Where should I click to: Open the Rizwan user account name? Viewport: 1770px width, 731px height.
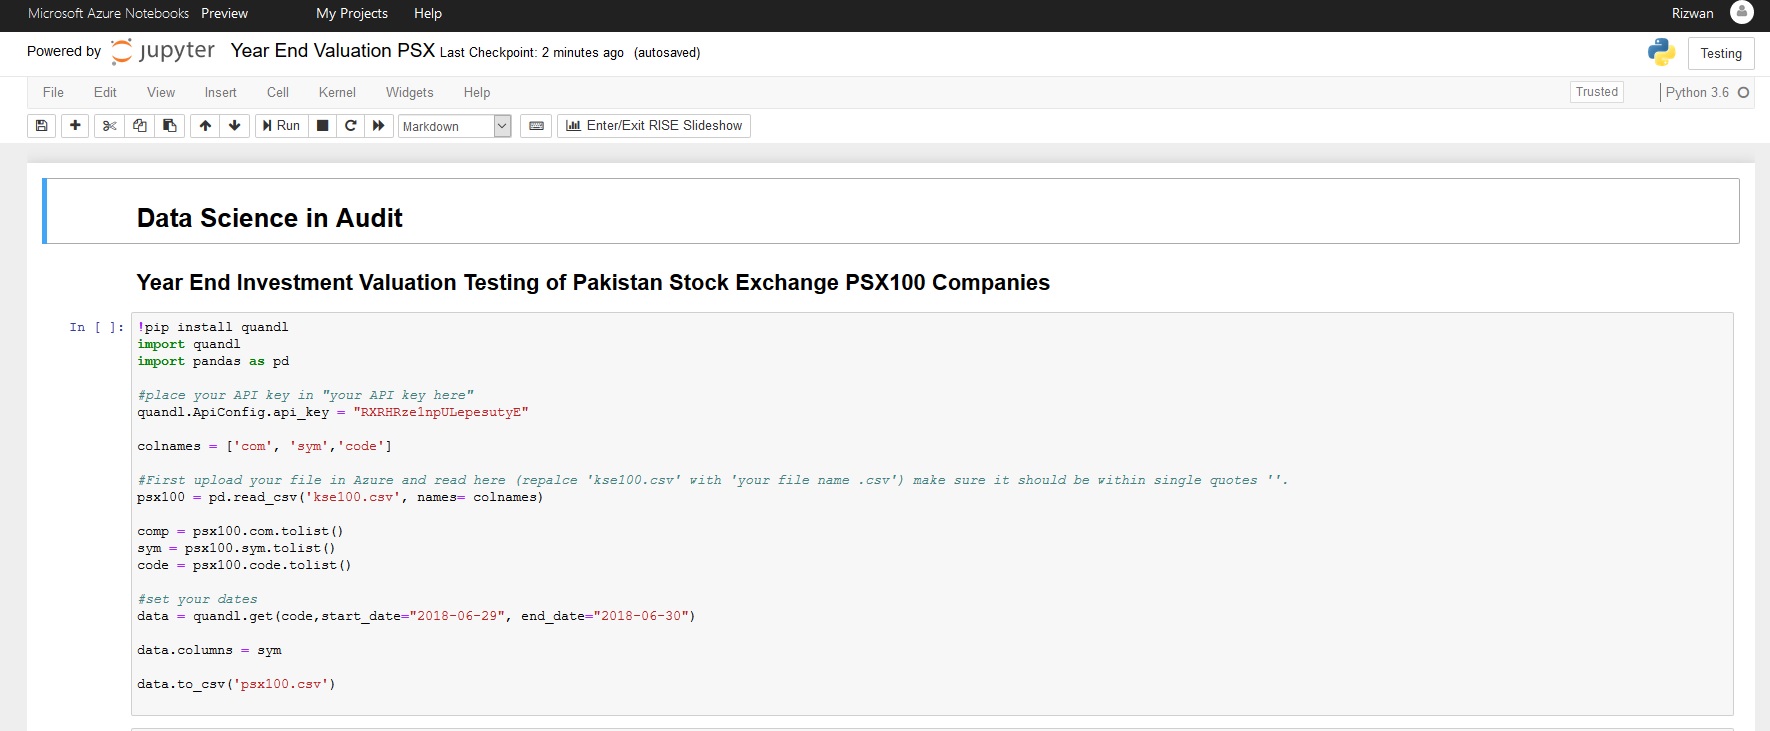tap(1692, 13)
